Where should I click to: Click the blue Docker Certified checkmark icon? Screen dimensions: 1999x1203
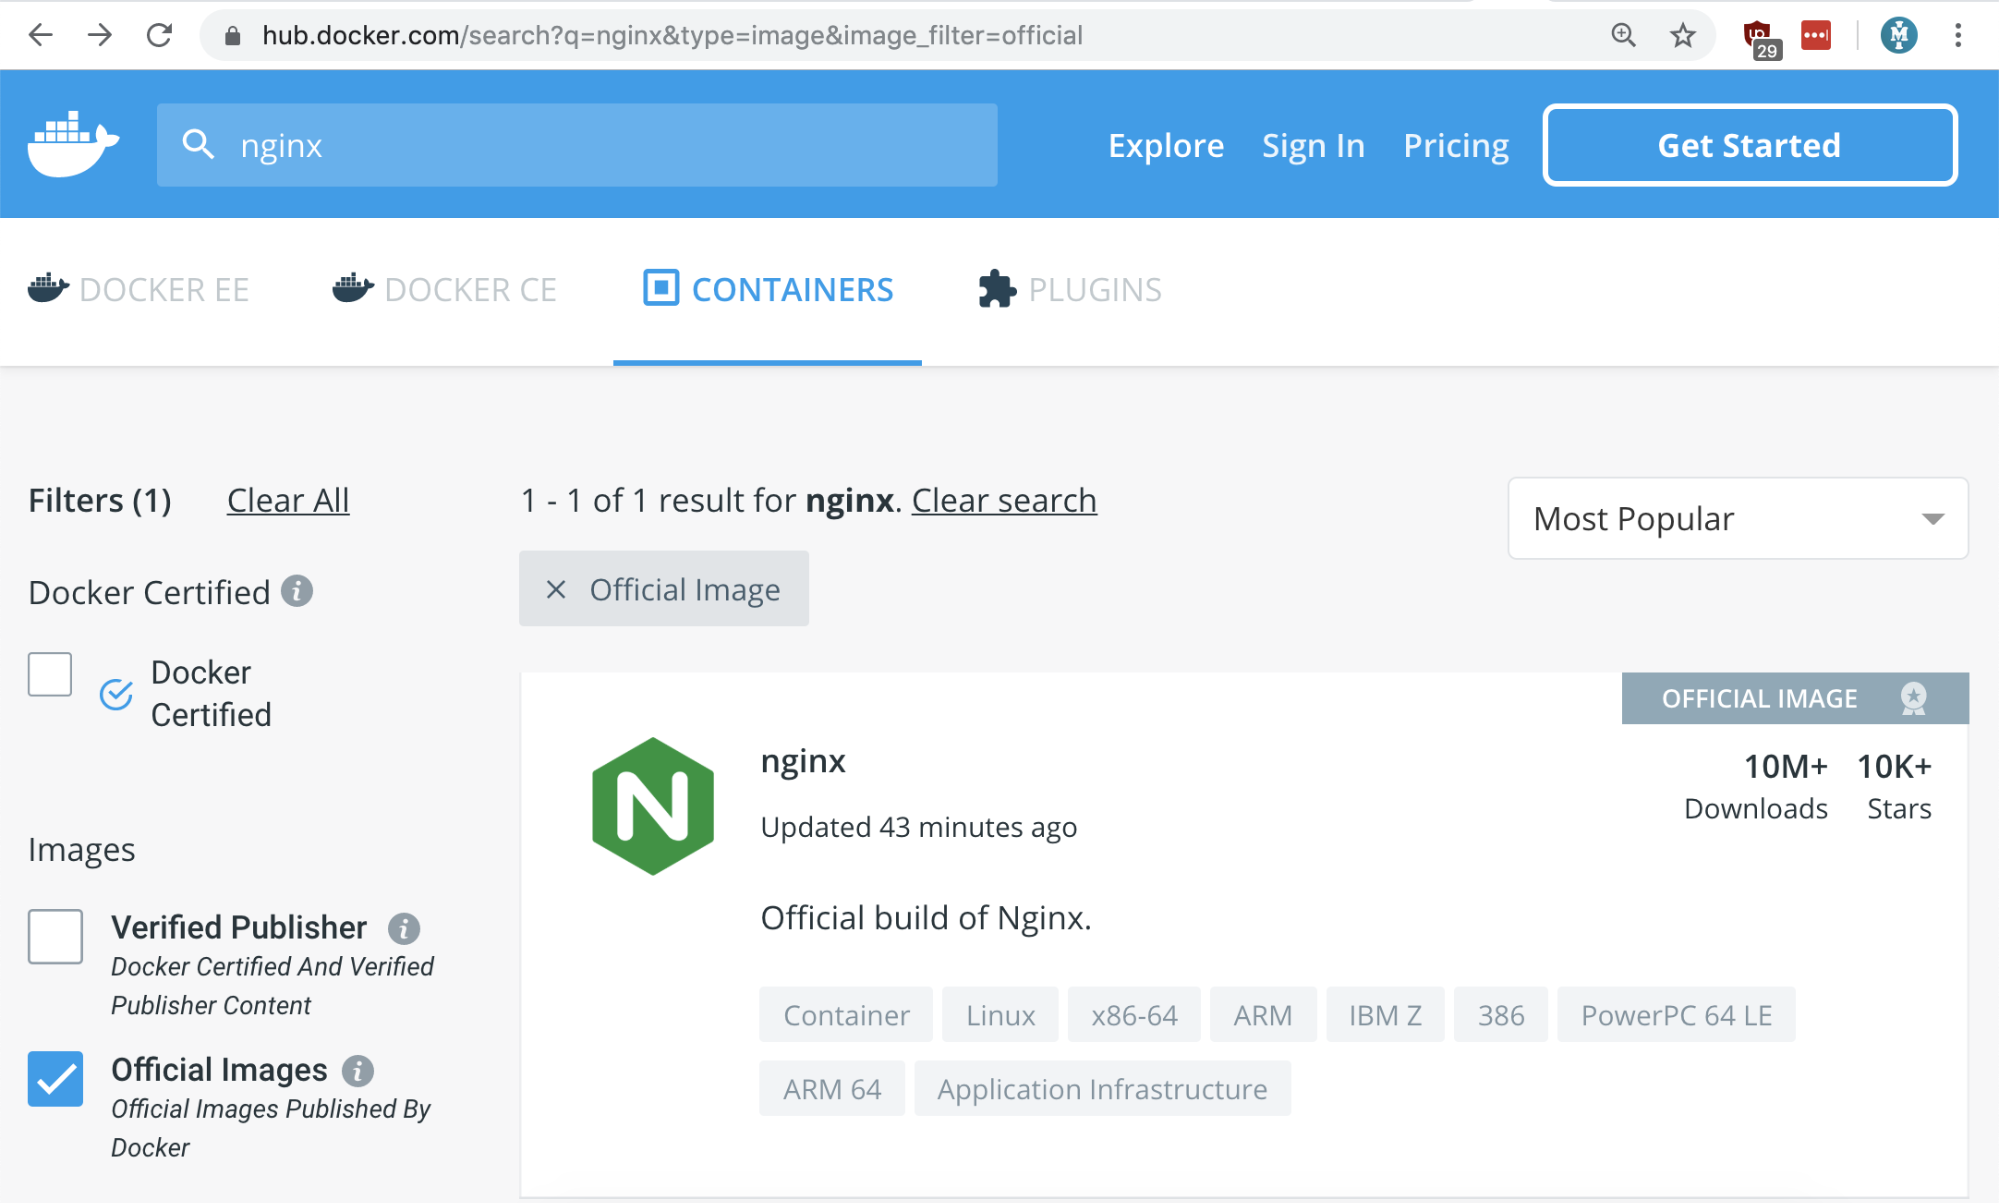[x=116, y=694]
